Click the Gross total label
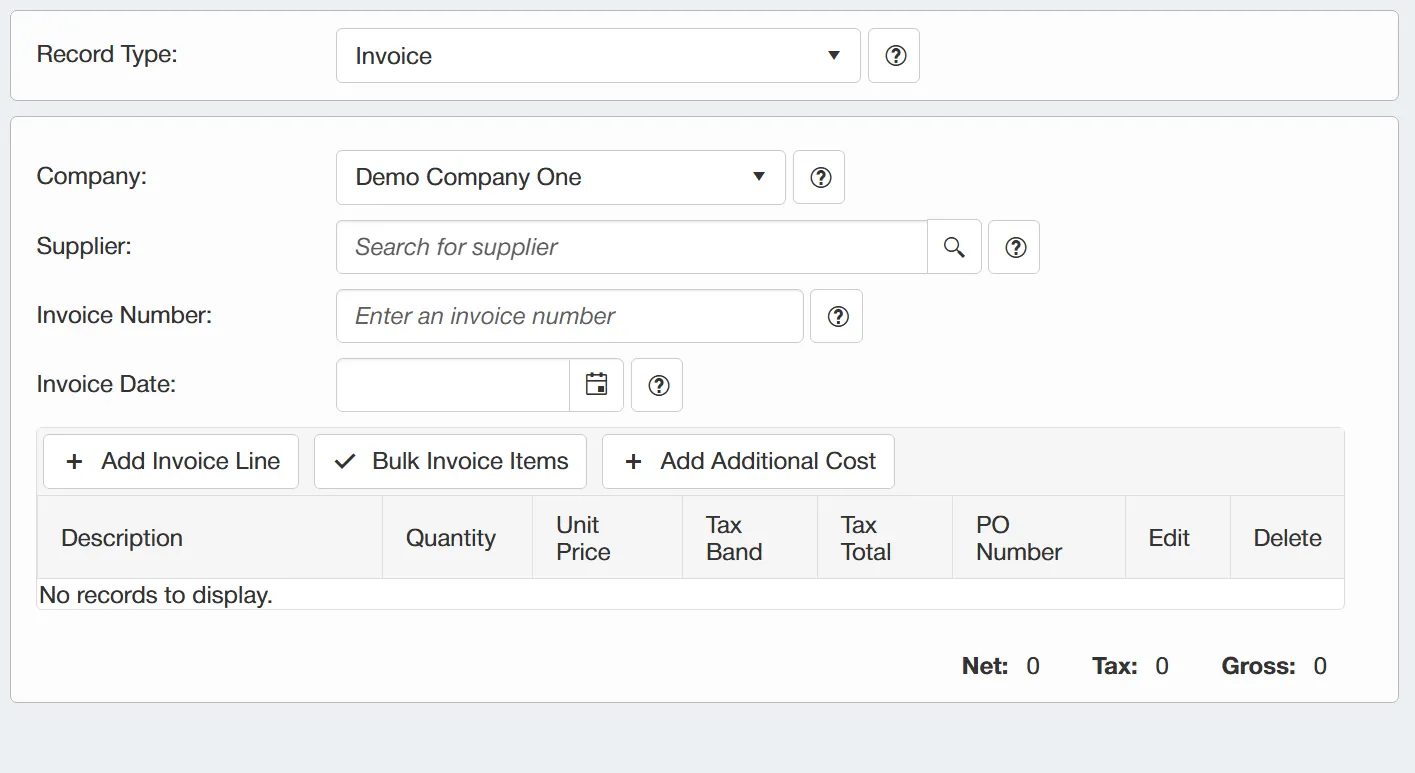The height and width of the screenshot is (773, 1415). (x=1259, y=666)
